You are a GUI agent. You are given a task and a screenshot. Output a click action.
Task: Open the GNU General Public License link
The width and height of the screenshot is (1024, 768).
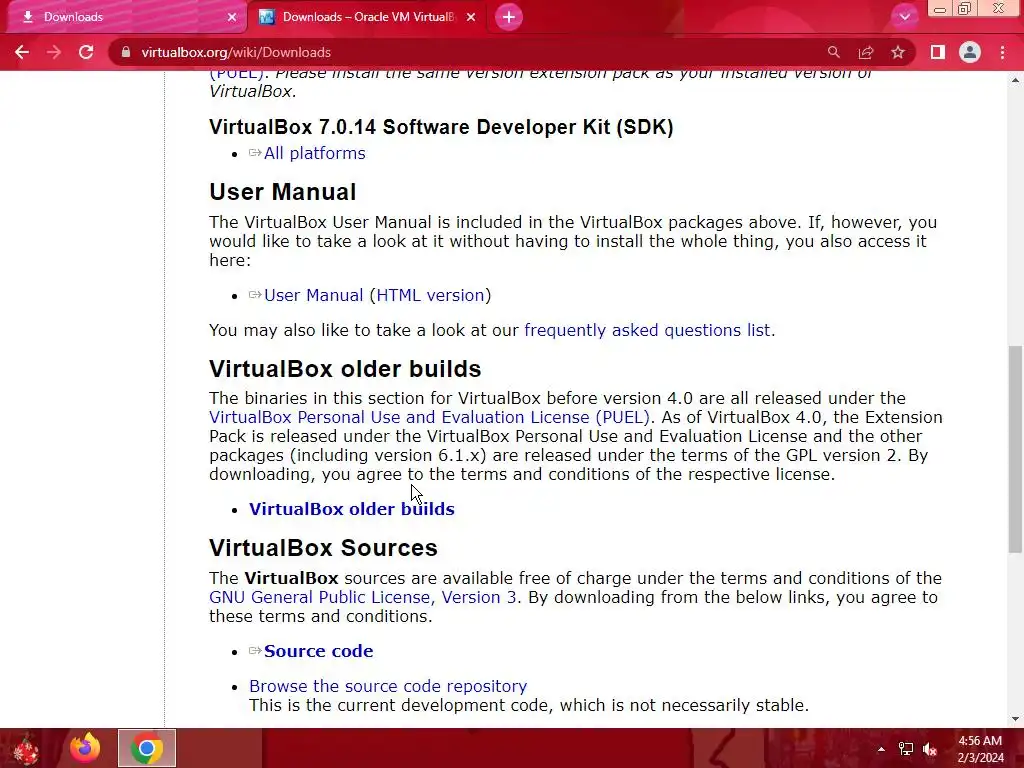[362, 598]
